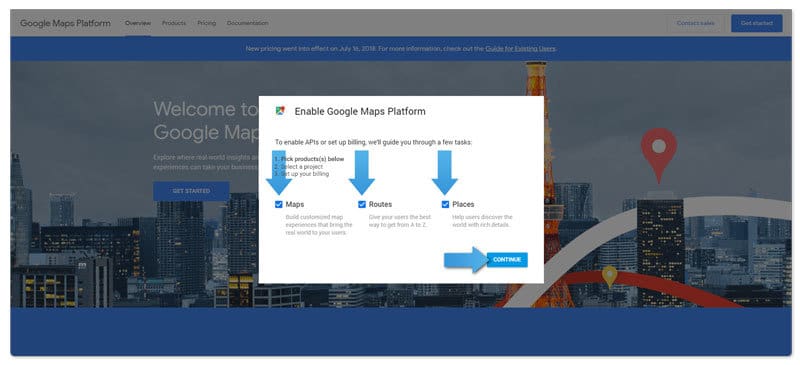Open the Pricing menu item
This screenshot has width=800, height=365.
pyautogui.click(x=207, y=23)
